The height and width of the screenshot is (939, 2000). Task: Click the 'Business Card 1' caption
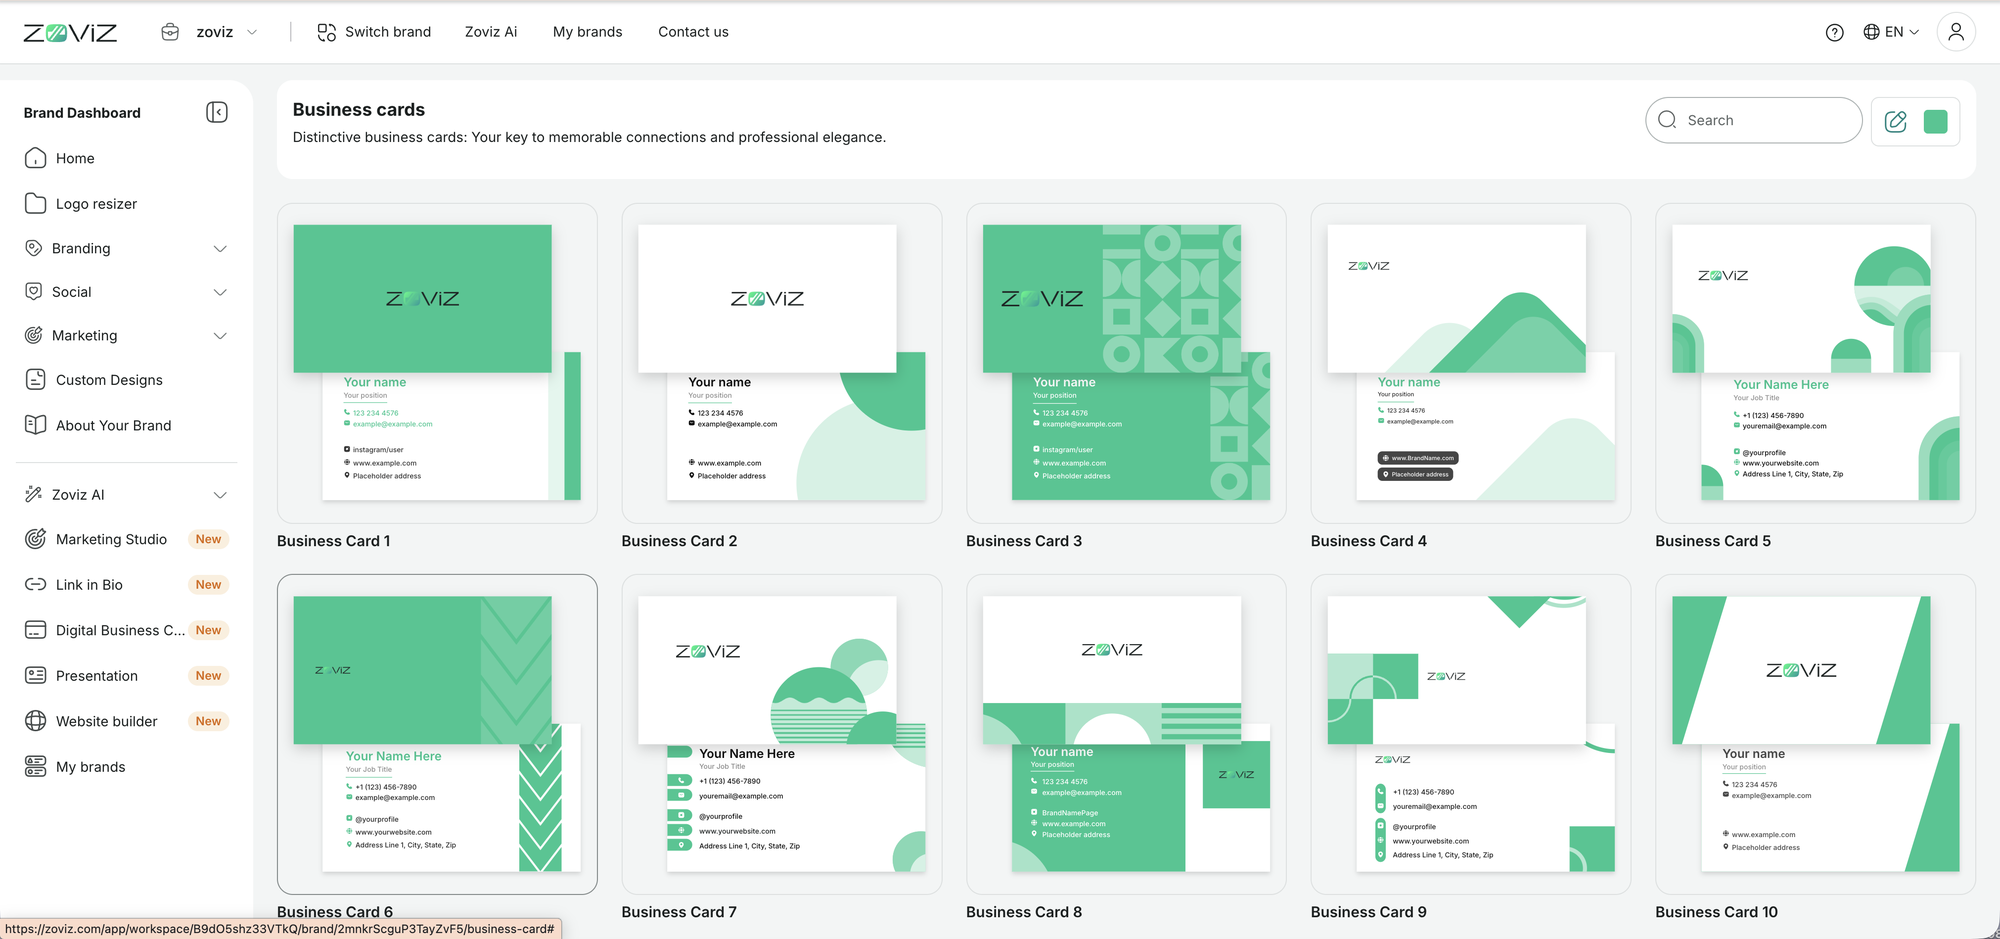tap(333, 541)
